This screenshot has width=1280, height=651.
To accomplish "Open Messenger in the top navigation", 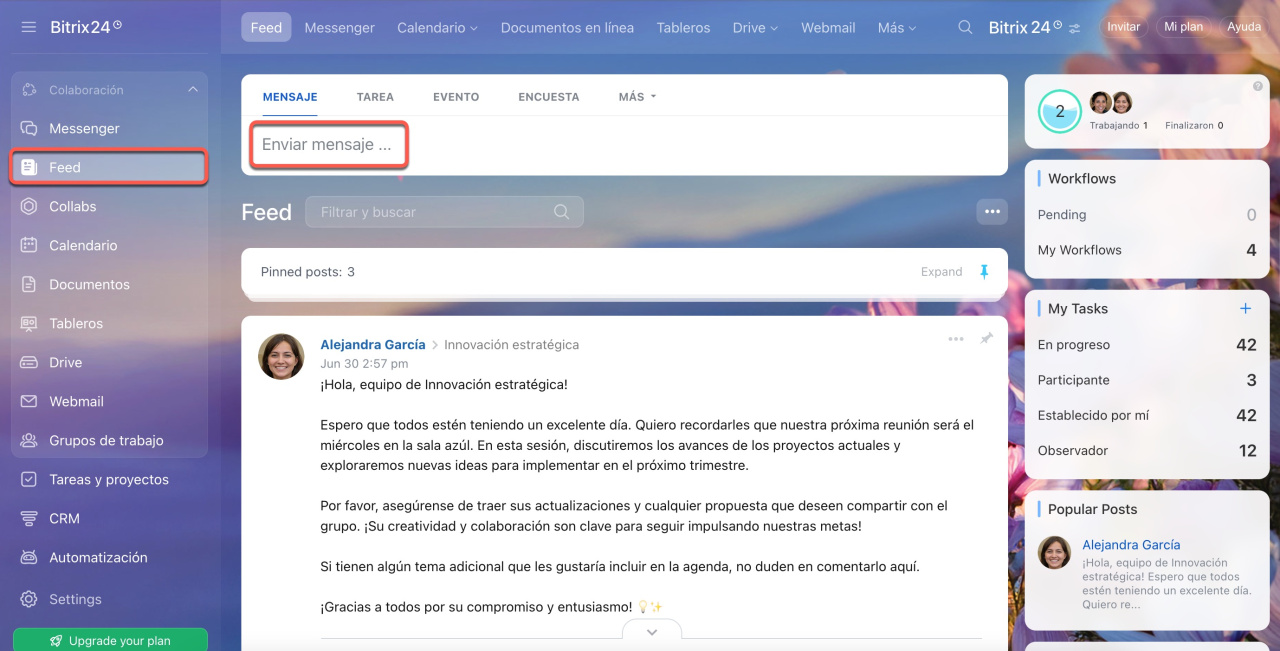I will [339, 28].
